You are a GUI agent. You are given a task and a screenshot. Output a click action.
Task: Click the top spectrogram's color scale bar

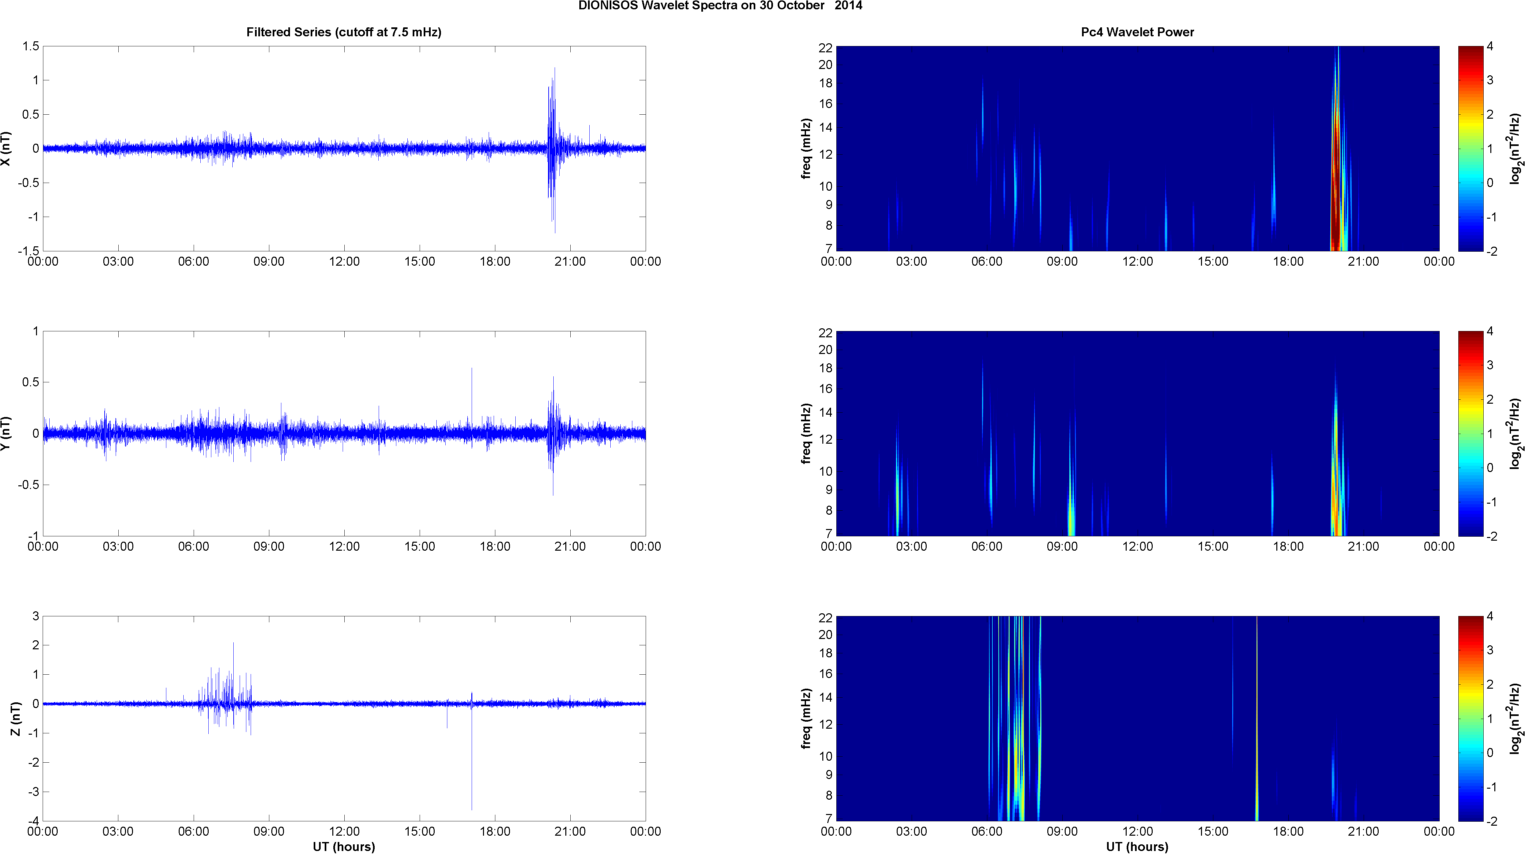click(x=1470, y=148)
